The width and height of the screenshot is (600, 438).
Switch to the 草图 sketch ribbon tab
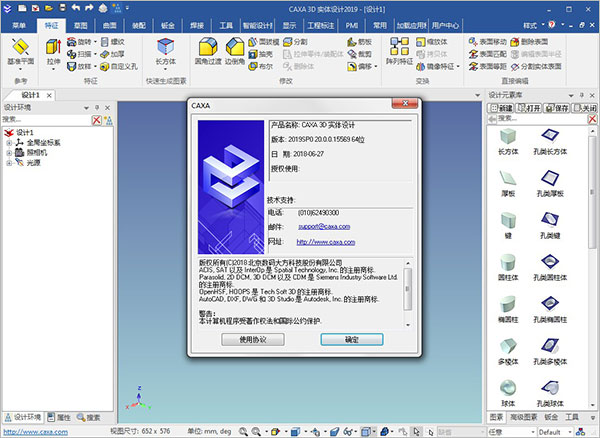pyautogui.click(x=80, y=26)
